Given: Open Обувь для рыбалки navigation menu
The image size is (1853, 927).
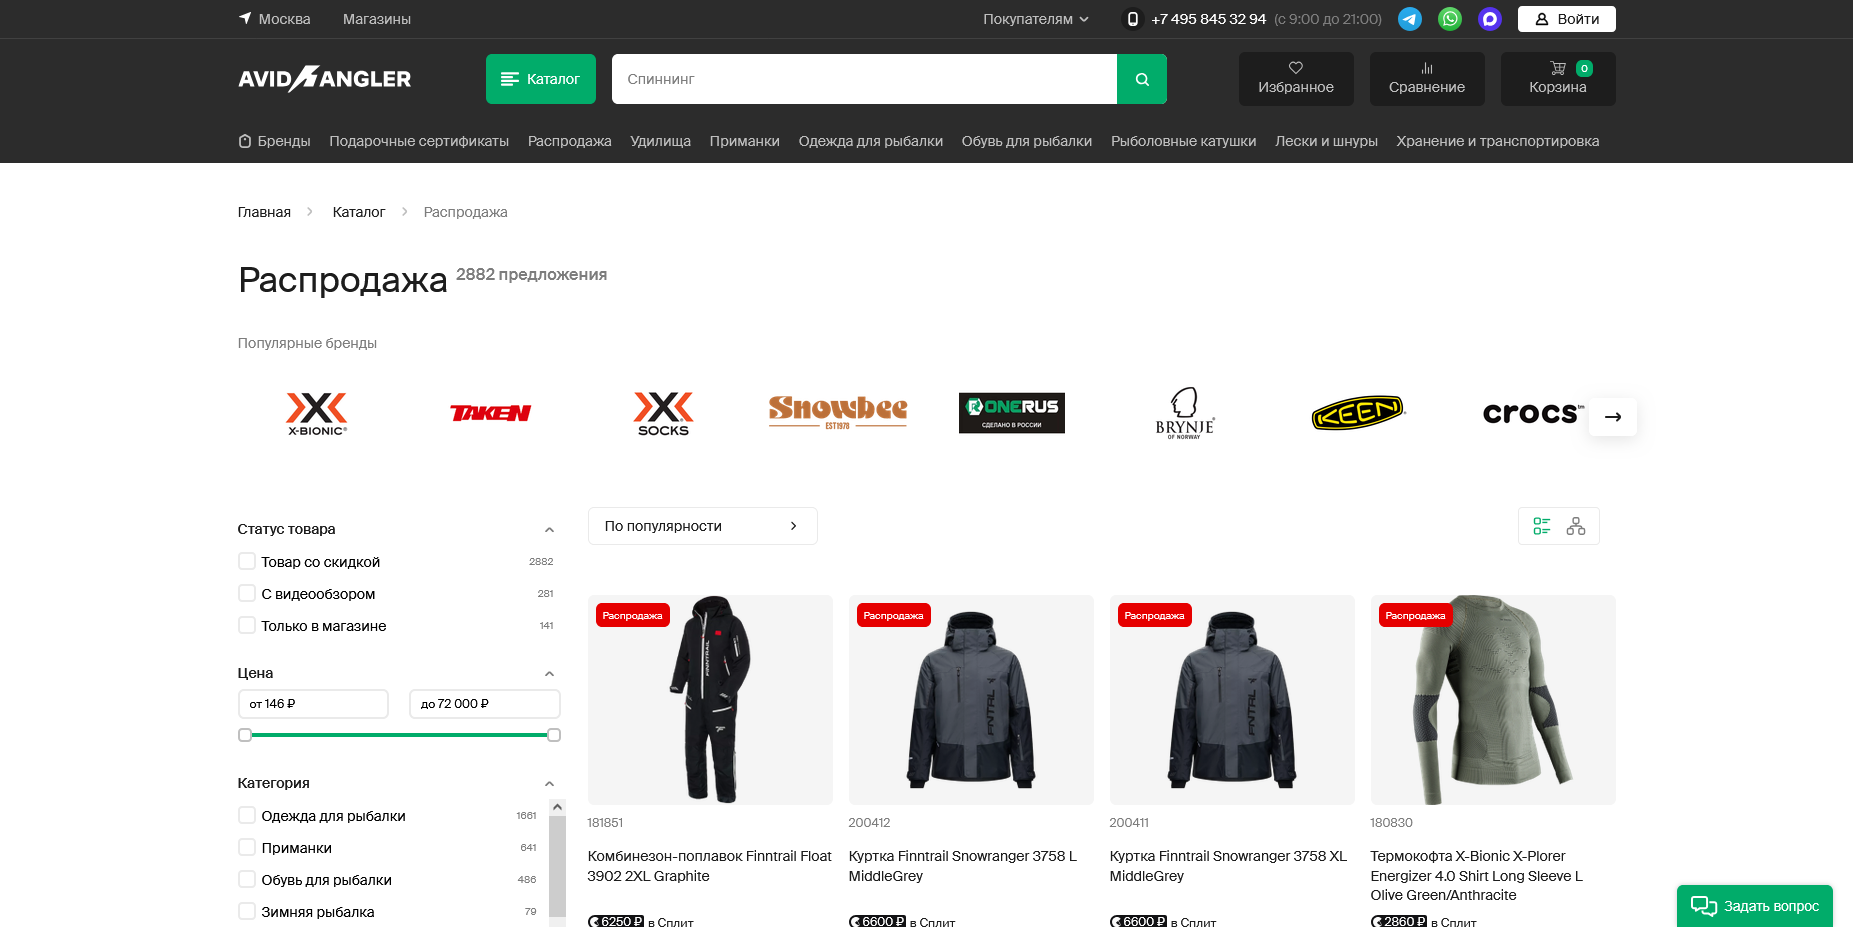Looking at the screenshot, I should point(1027,141).
